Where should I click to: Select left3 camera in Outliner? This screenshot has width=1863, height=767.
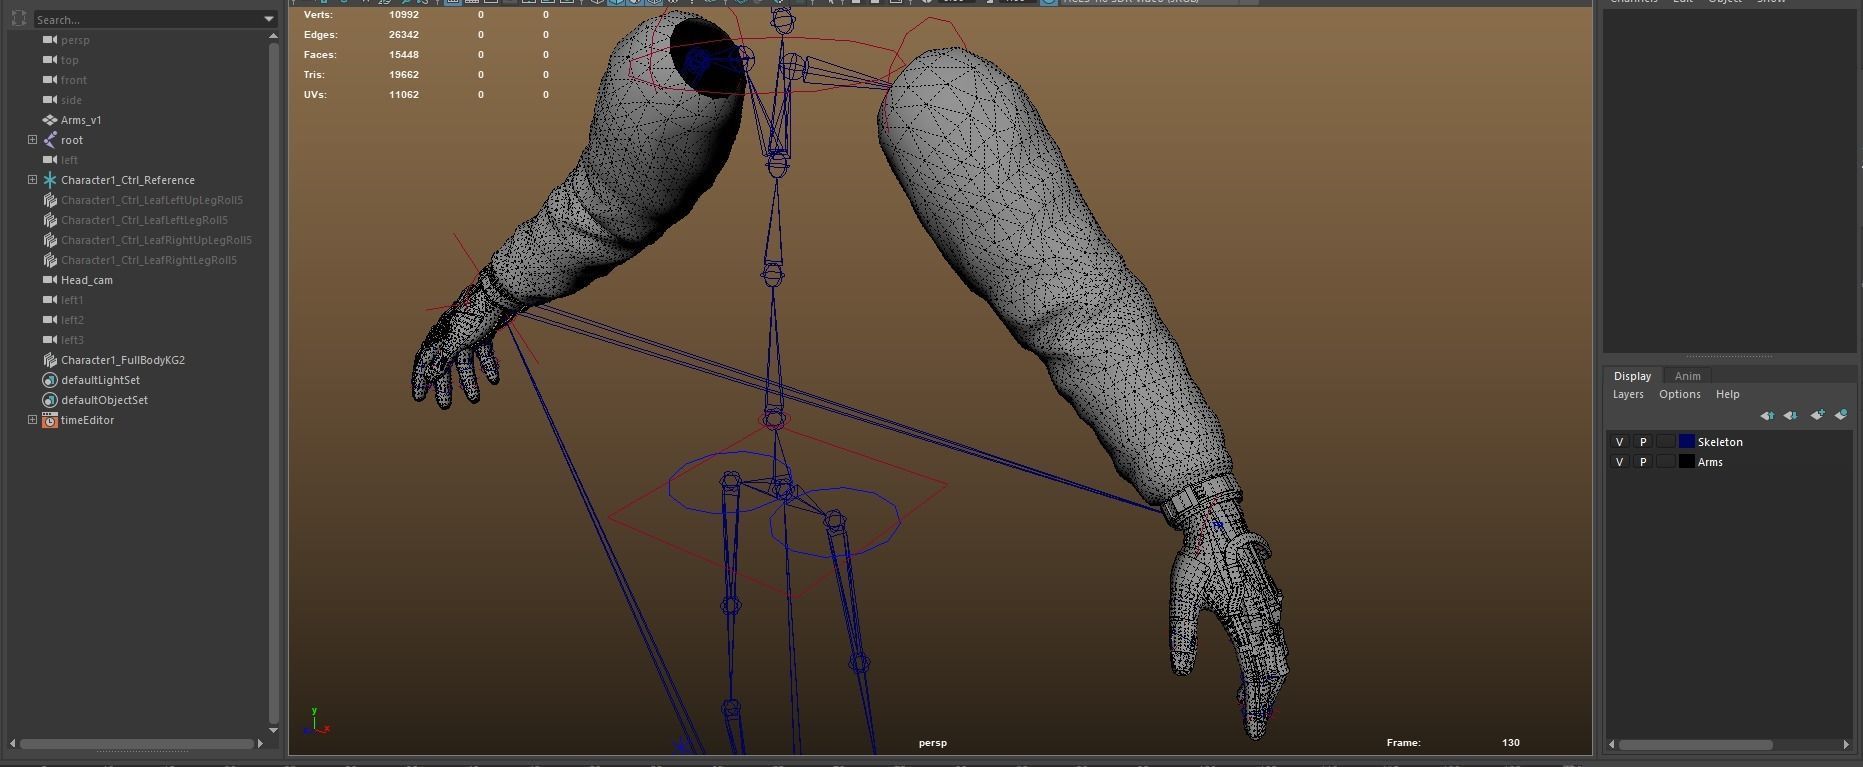(x=72, y=340)
